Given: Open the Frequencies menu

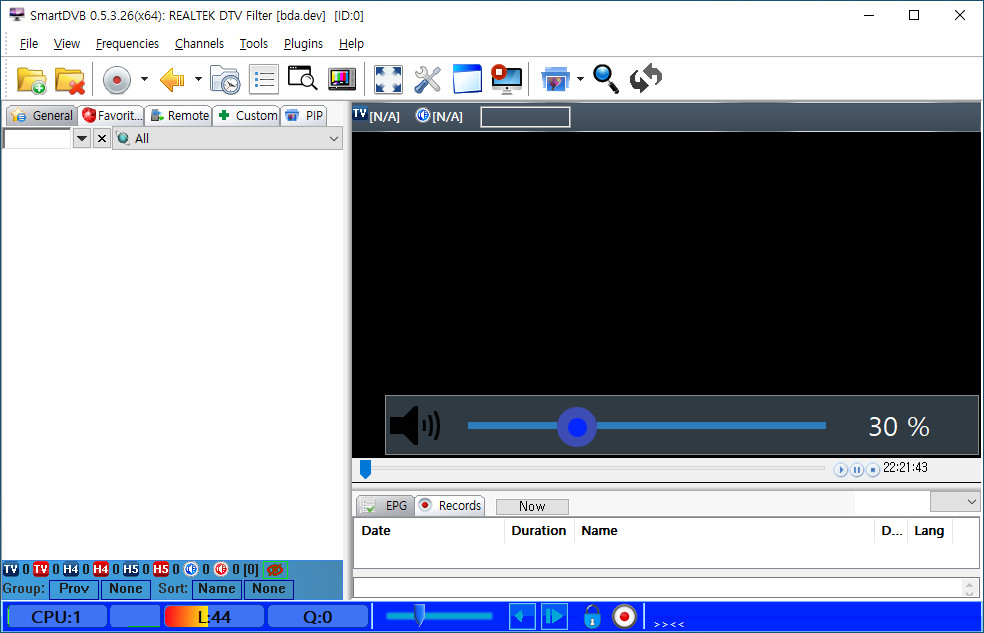Looking at the screenshot, I should tap(127, 43).
